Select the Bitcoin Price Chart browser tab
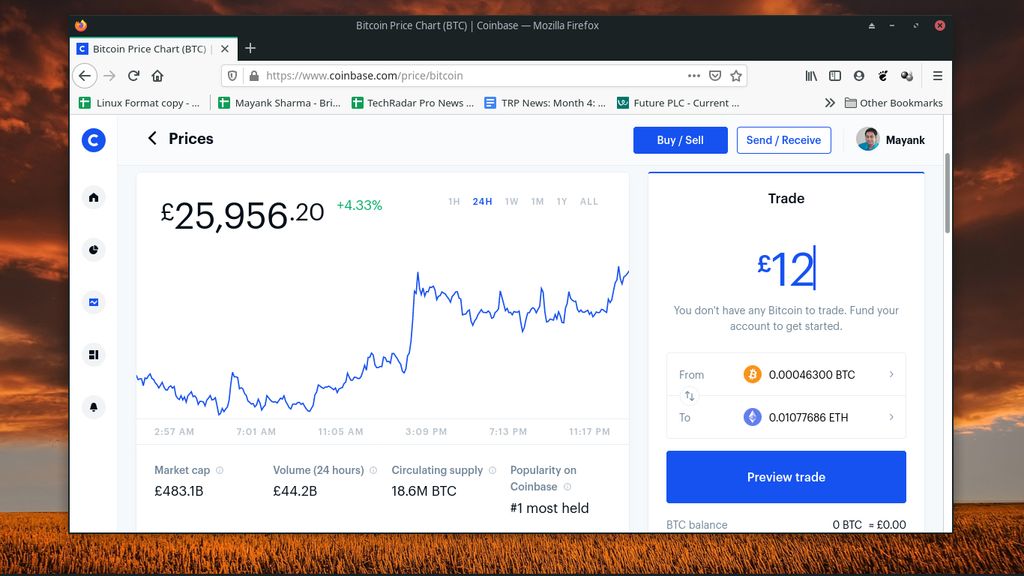 point(146,47)
